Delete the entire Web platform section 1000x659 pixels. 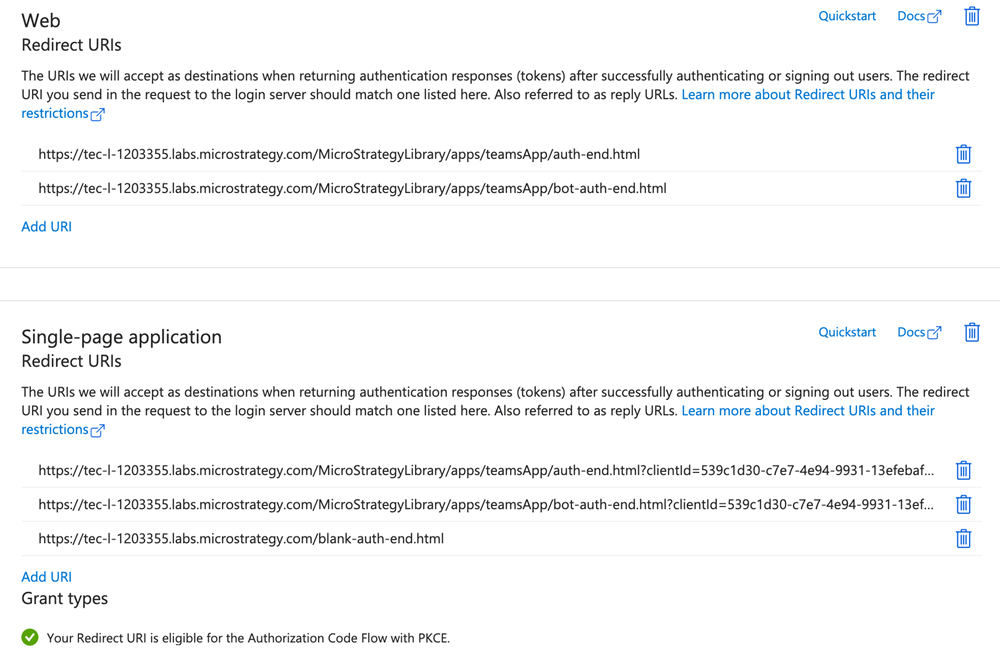(971, 16)
